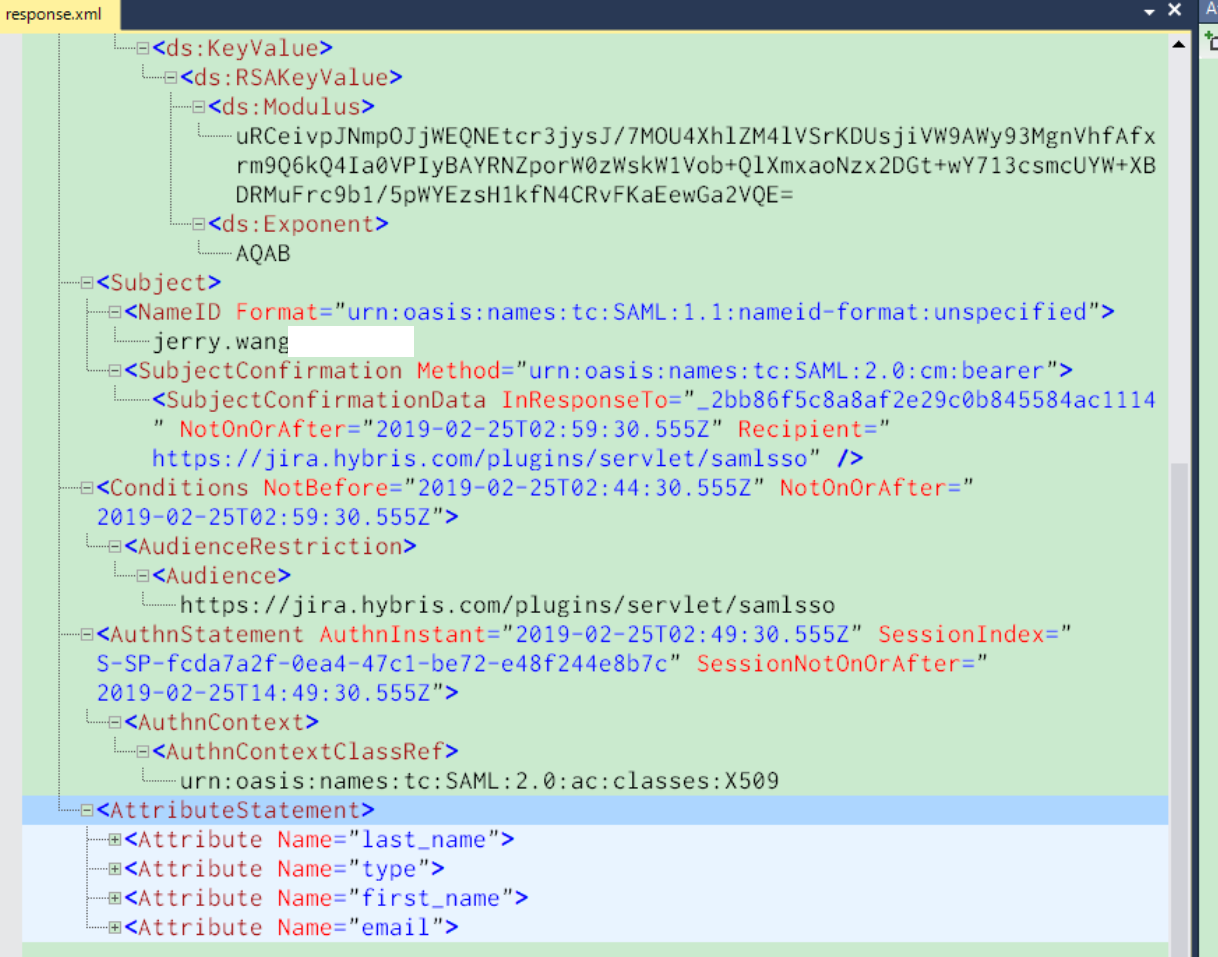Collapse the AuthnContext node
This screenshot has height=957, width=1218.
click(x=116, y=722)
